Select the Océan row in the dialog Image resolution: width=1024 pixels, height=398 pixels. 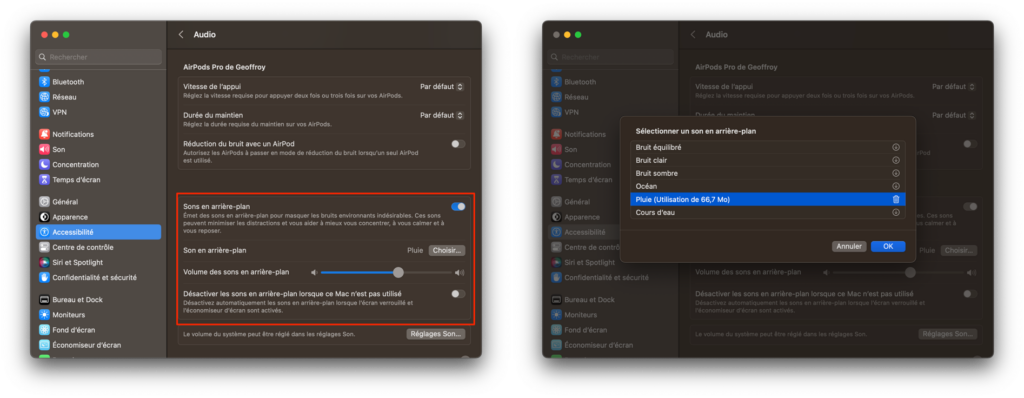767,186
